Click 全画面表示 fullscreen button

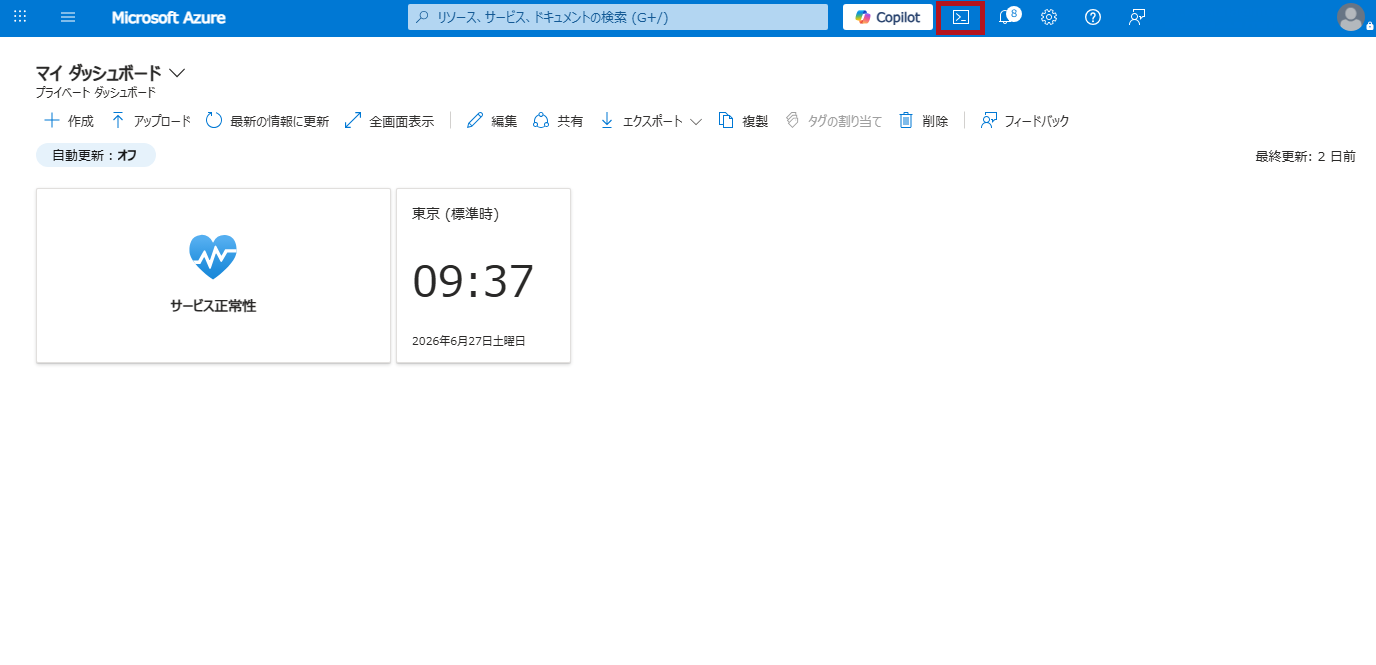coord(389,121)
